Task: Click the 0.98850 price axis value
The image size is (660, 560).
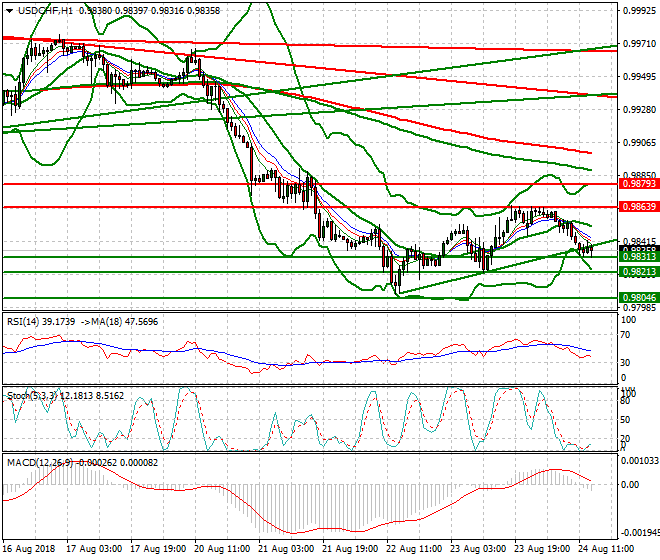Action: (639, 174)
